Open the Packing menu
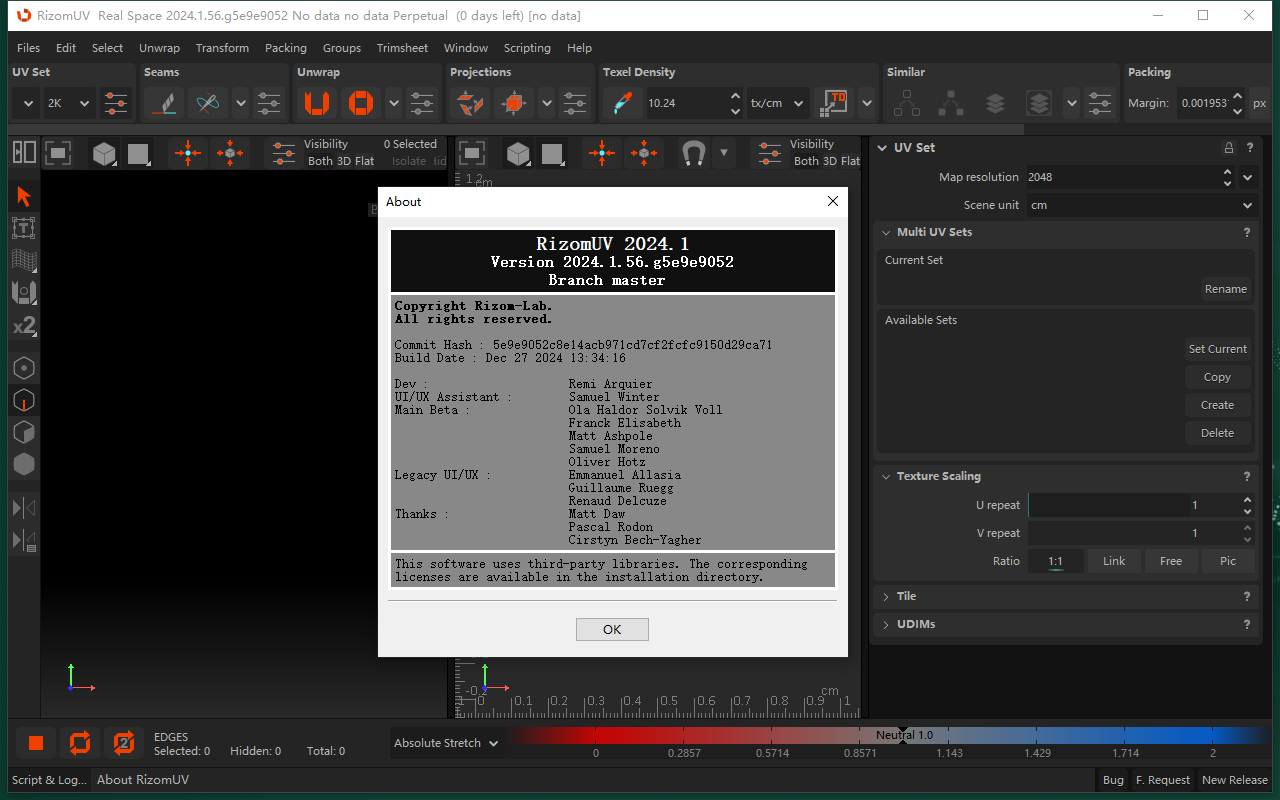 tap(286, 48)
